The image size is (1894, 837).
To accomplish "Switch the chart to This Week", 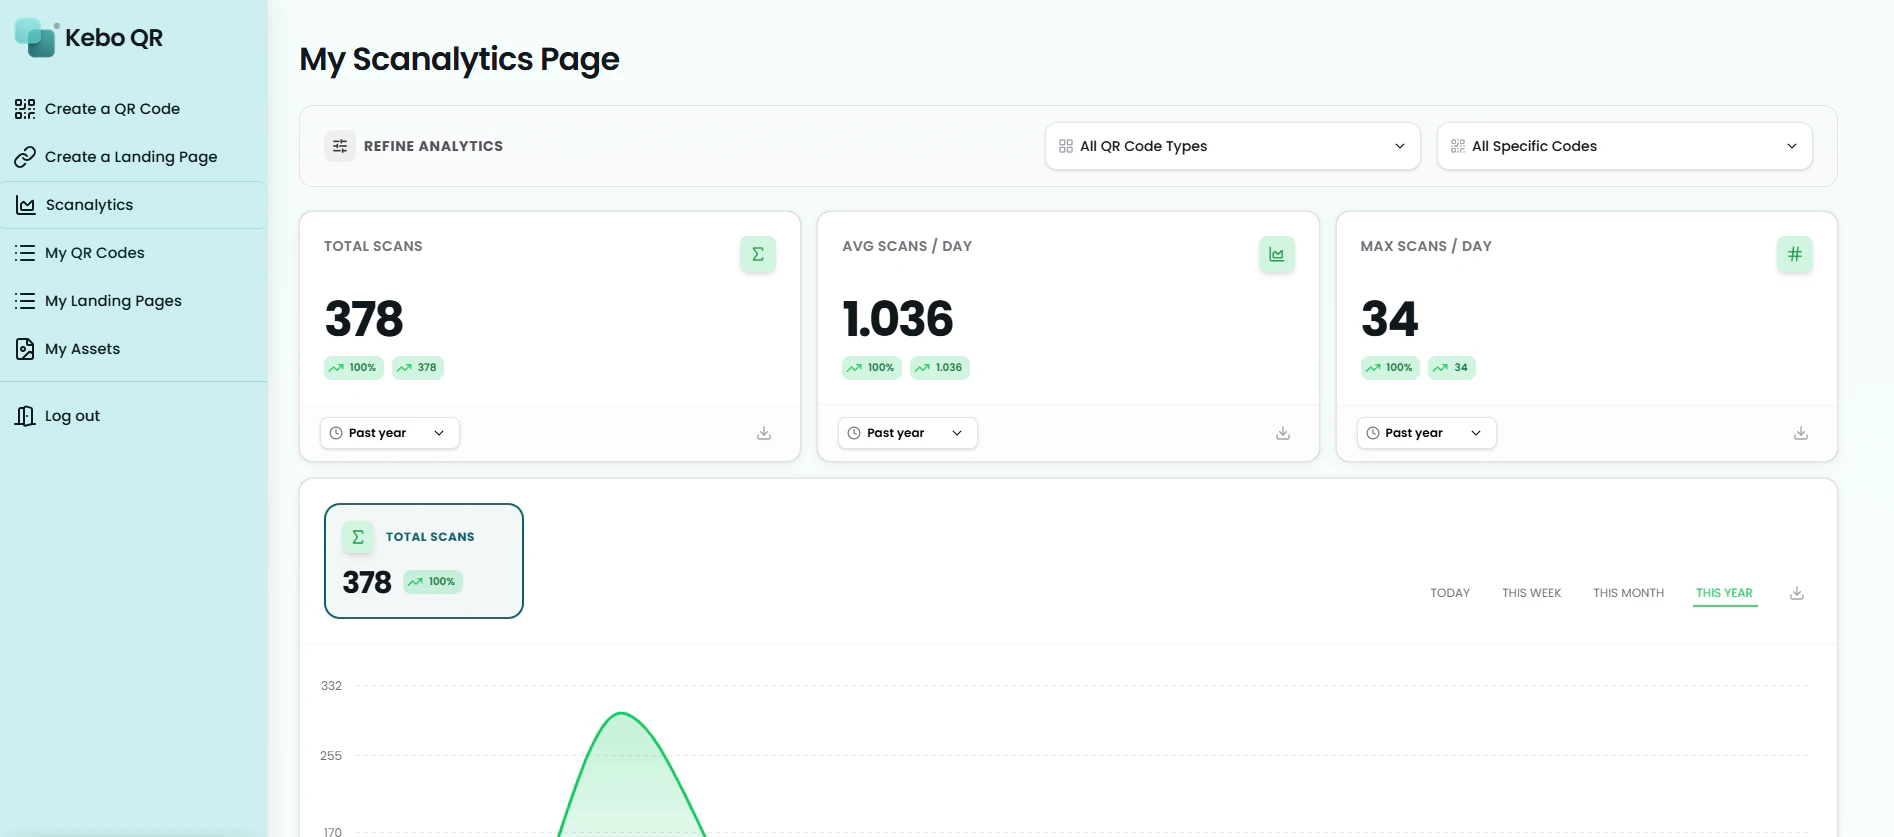I will [1531, 593].
